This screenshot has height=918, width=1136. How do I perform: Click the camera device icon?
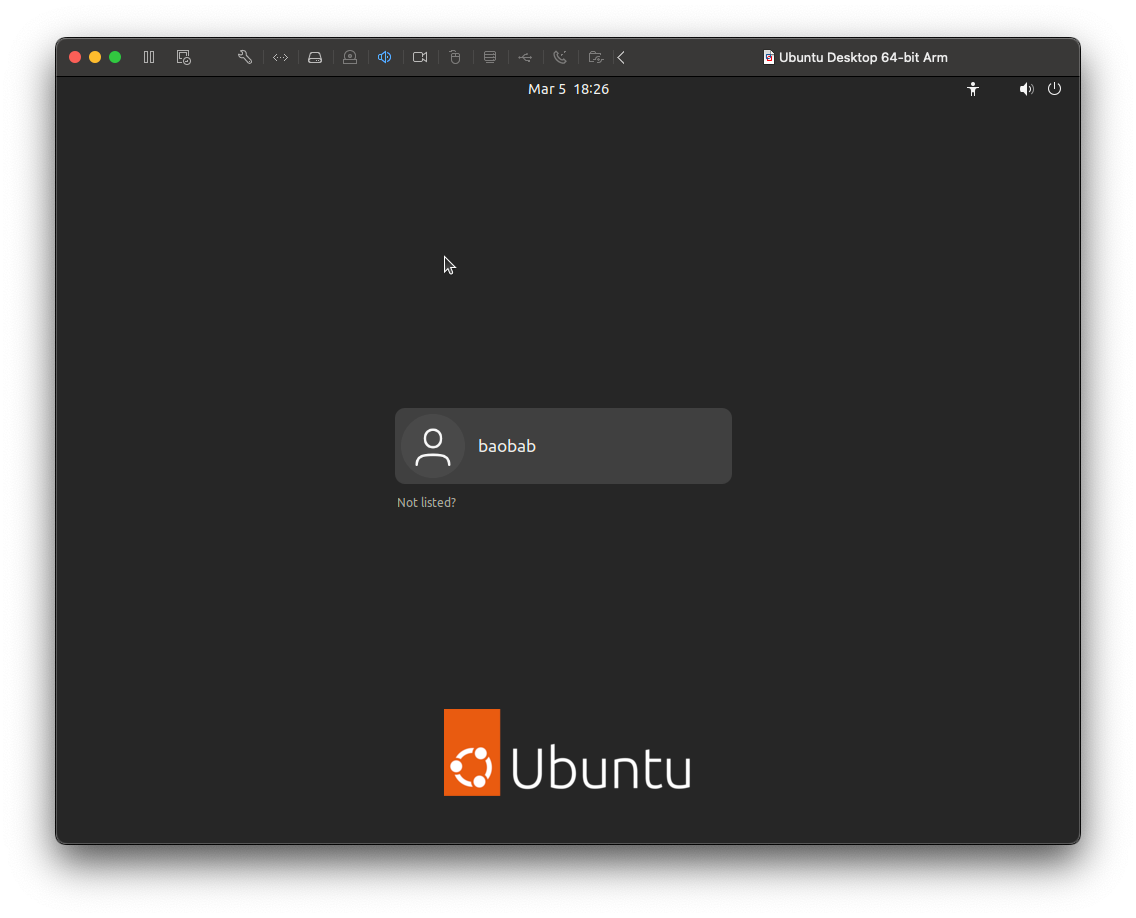420,57
